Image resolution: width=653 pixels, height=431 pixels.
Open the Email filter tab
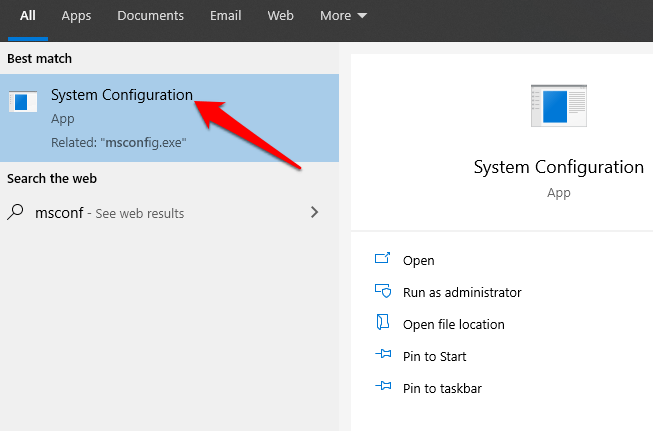click(x=225, y=16)
